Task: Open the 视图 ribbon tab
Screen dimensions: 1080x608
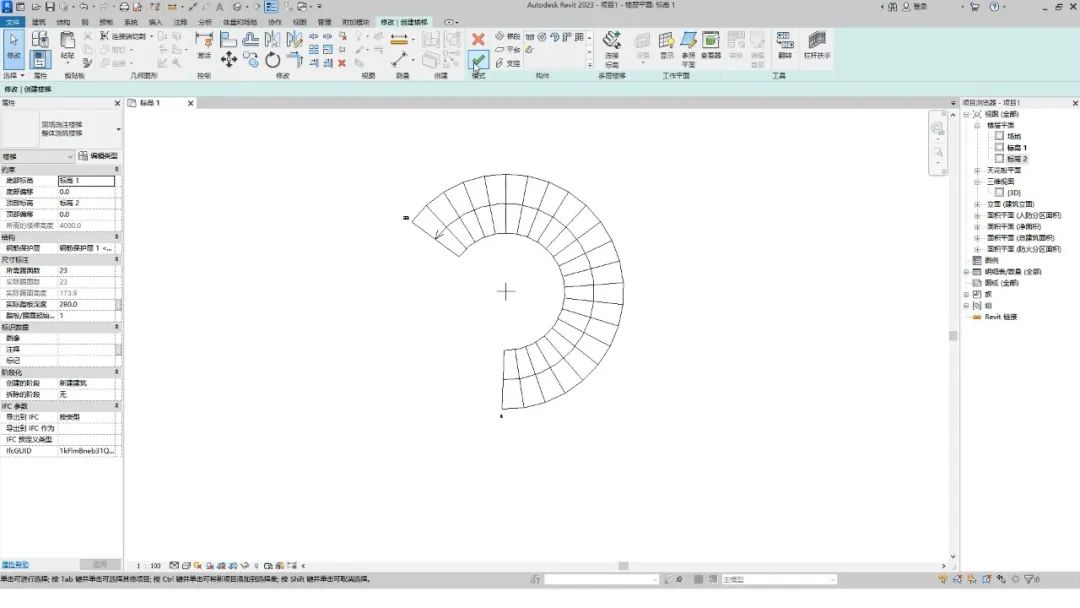Action: click(x=300, y=22)
